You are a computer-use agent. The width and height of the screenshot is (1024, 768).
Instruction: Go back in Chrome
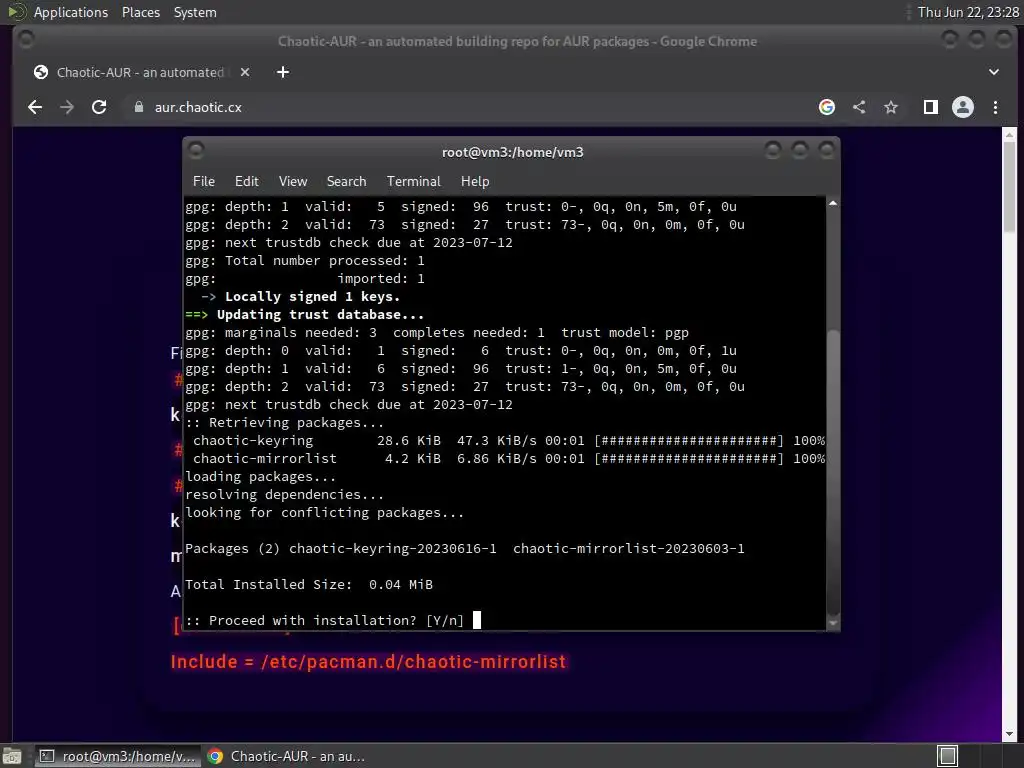click(35, 107)
